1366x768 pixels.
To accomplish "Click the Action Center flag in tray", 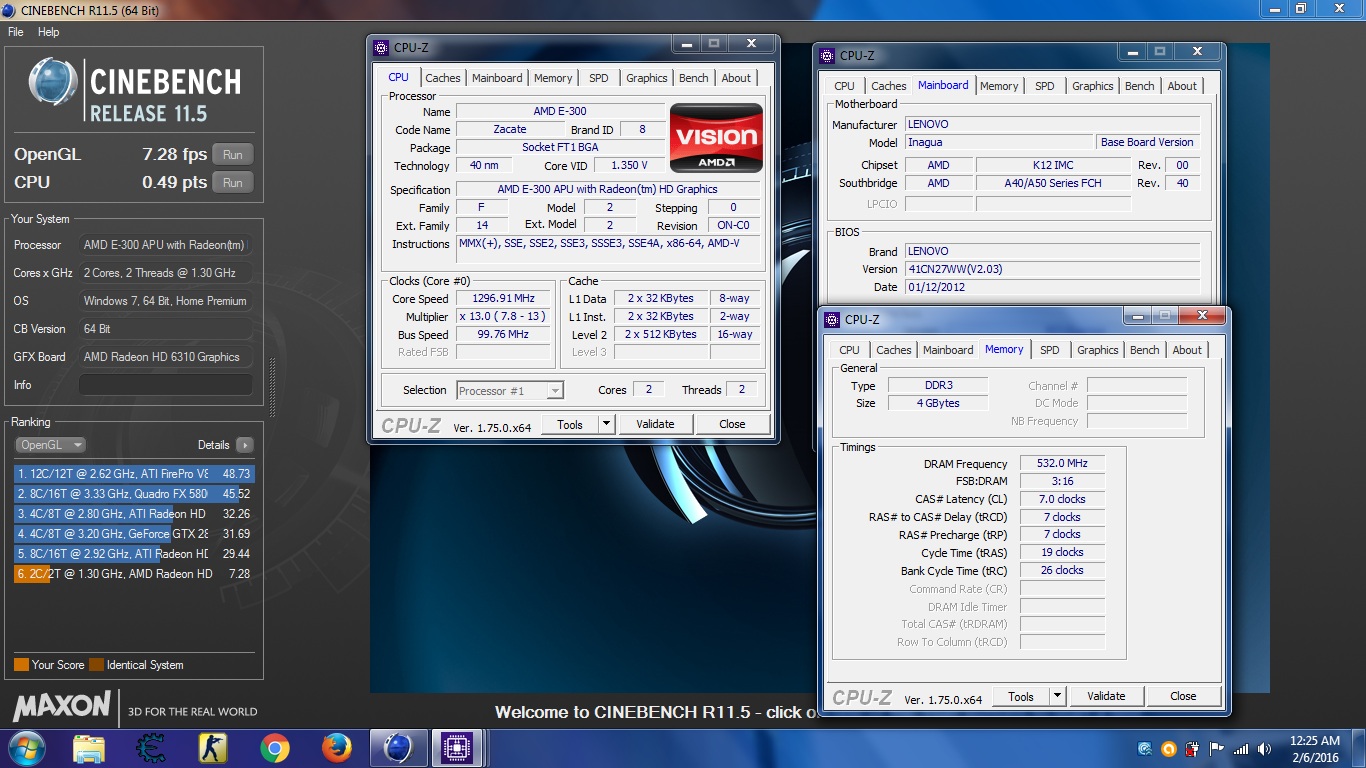I will (1217, 748).
